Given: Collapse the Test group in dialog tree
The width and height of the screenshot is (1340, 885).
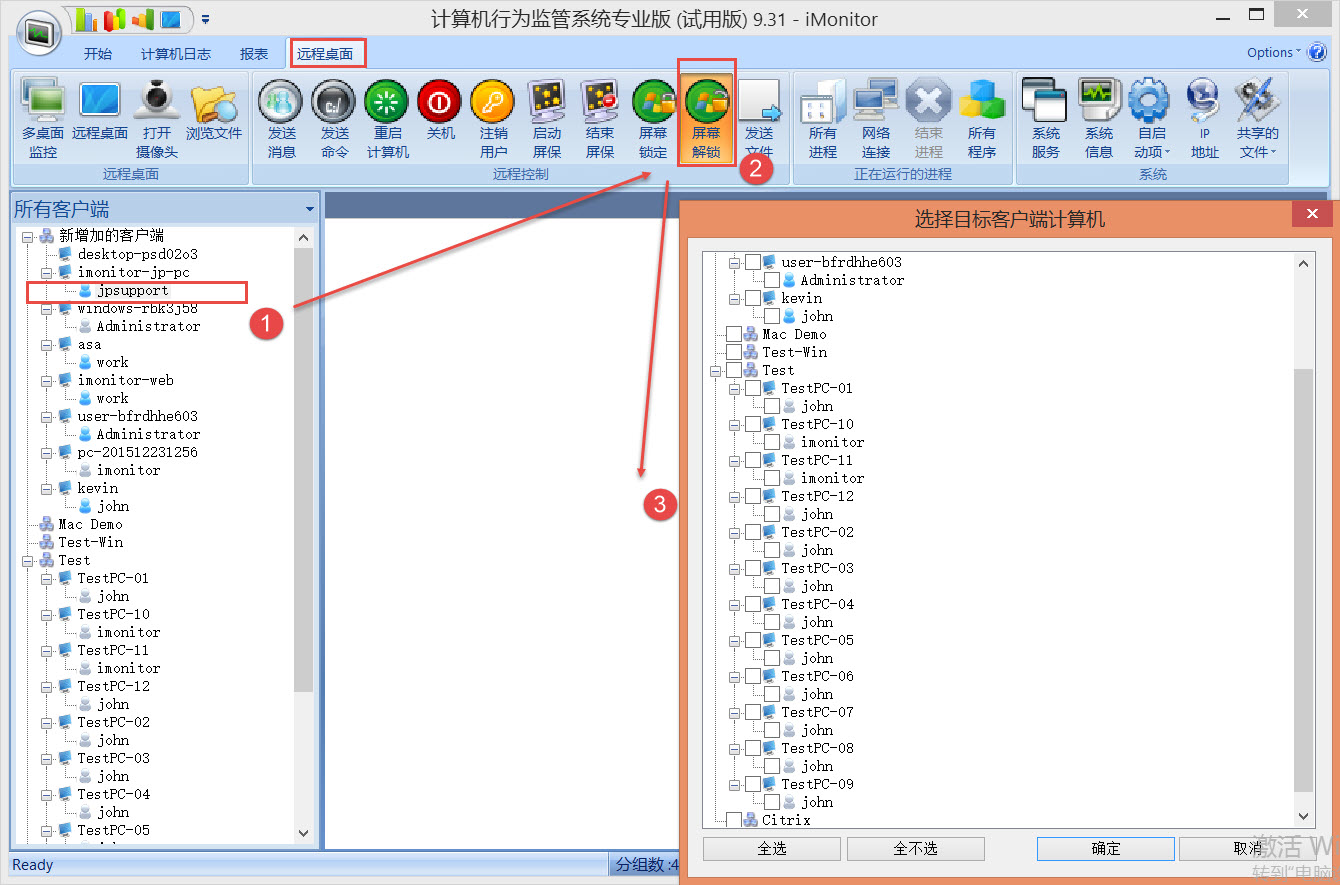Looking at the screenshot, I should [x=715, y=370].
